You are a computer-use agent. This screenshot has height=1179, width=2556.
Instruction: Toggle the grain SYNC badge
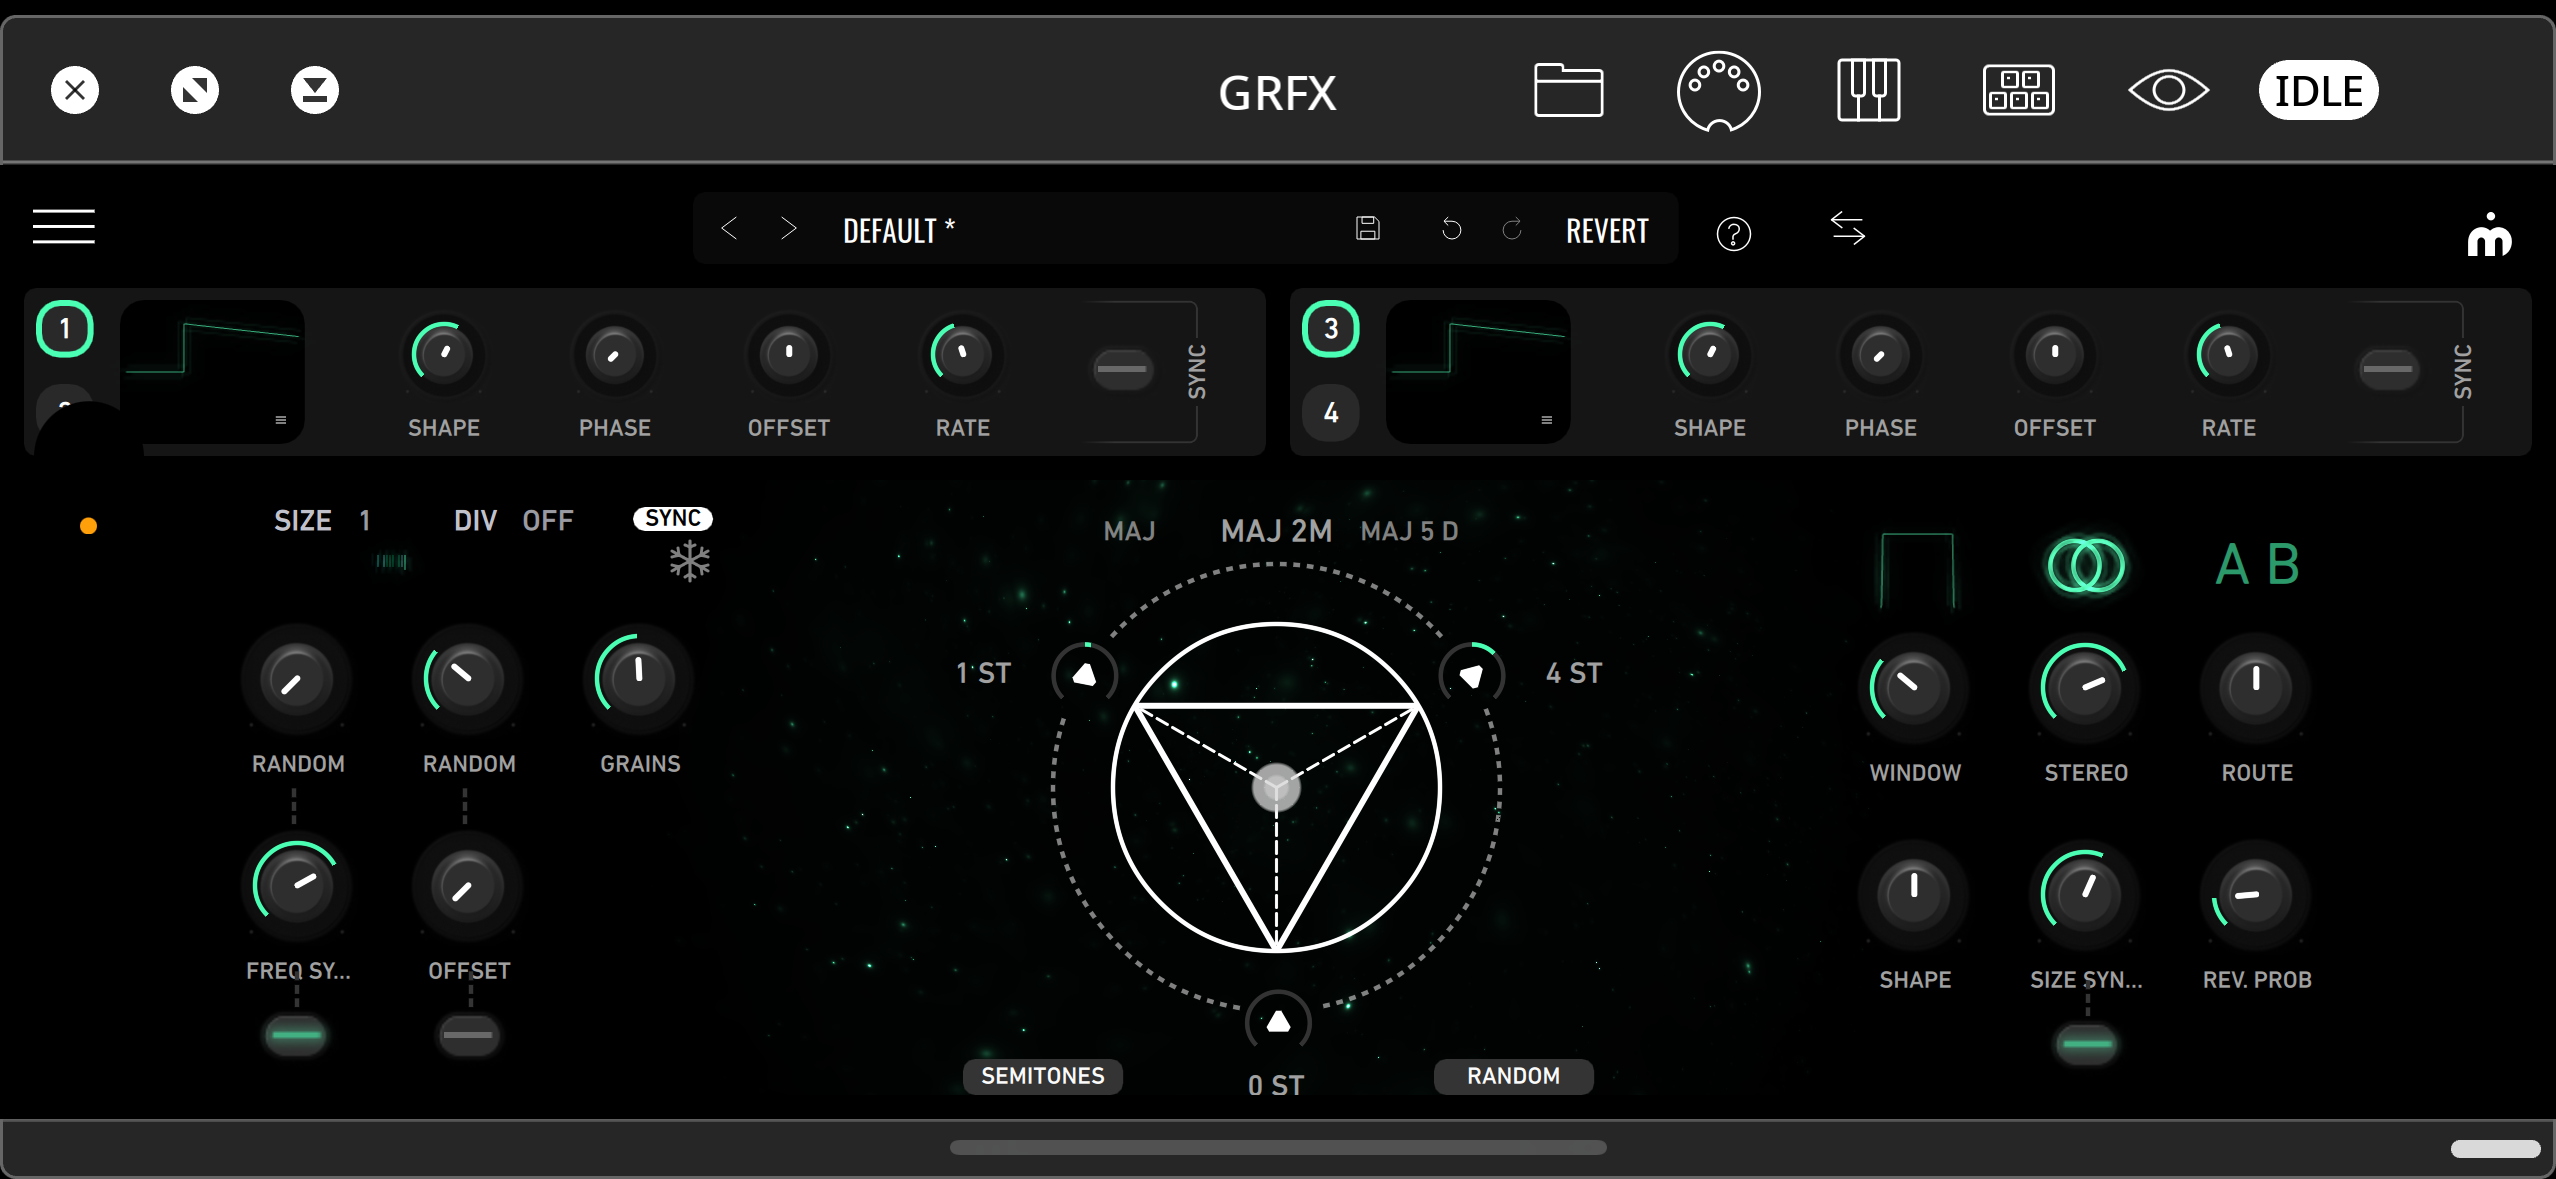coord(672,518)
